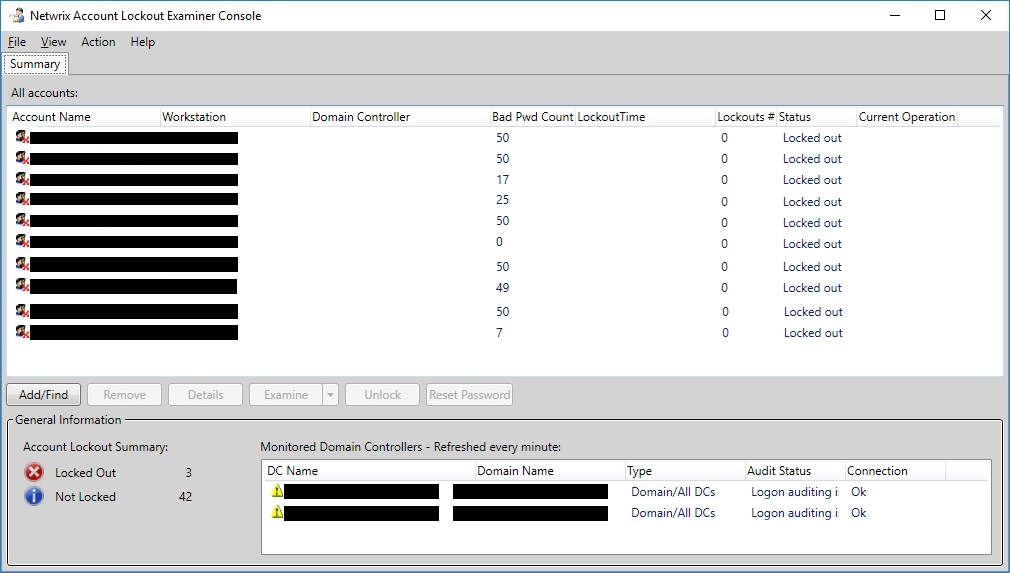Click the Not Locked count 42
Image resolution: width=1010 pixels, height=573 pixels.
(186, 496)
